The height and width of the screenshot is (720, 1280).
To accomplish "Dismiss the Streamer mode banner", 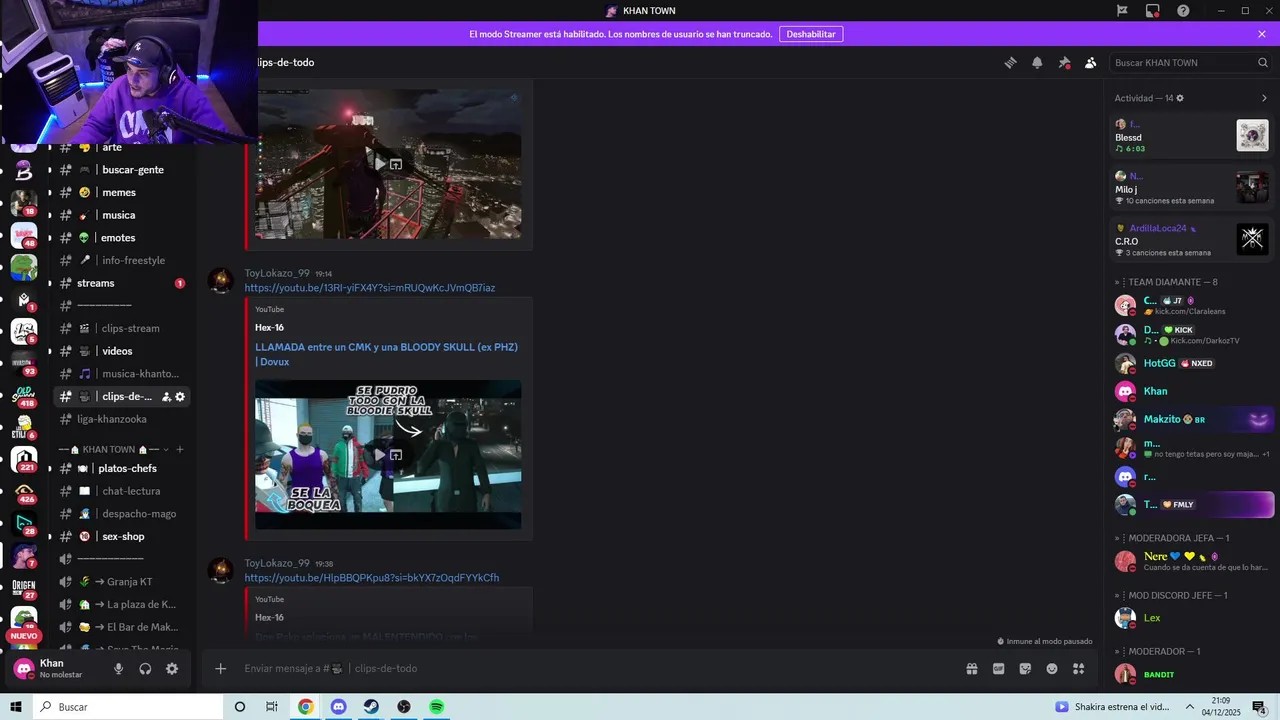I will (1262, 34).
